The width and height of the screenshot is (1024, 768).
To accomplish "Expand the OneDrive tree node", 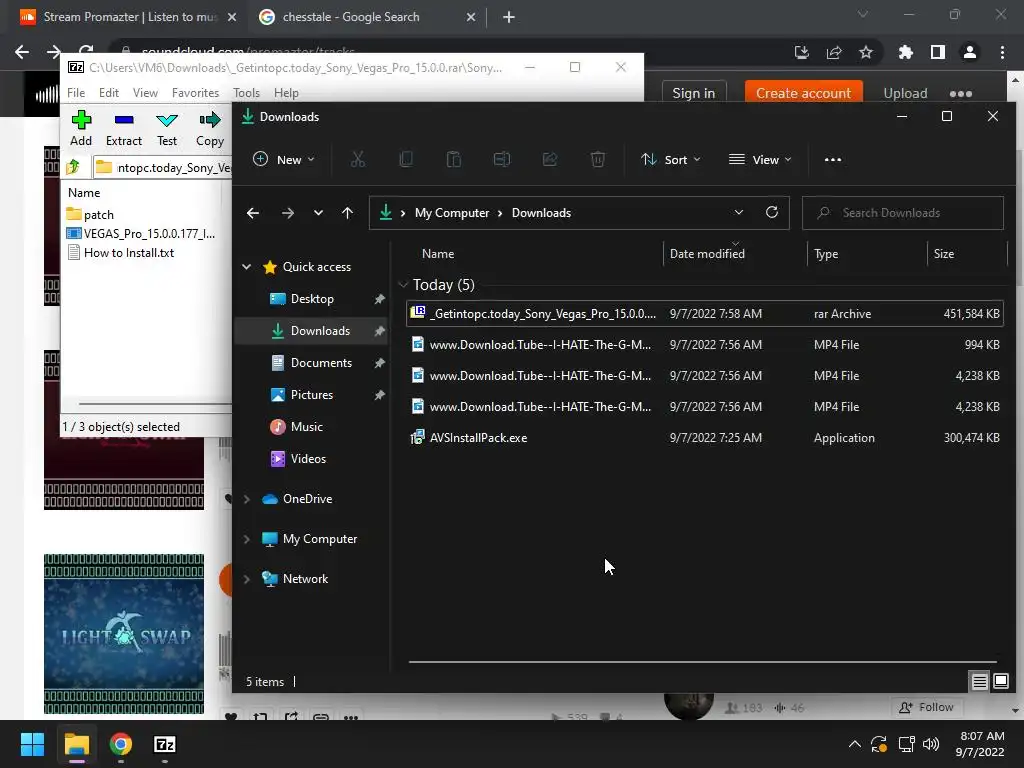I will click(x=247, y=499).
